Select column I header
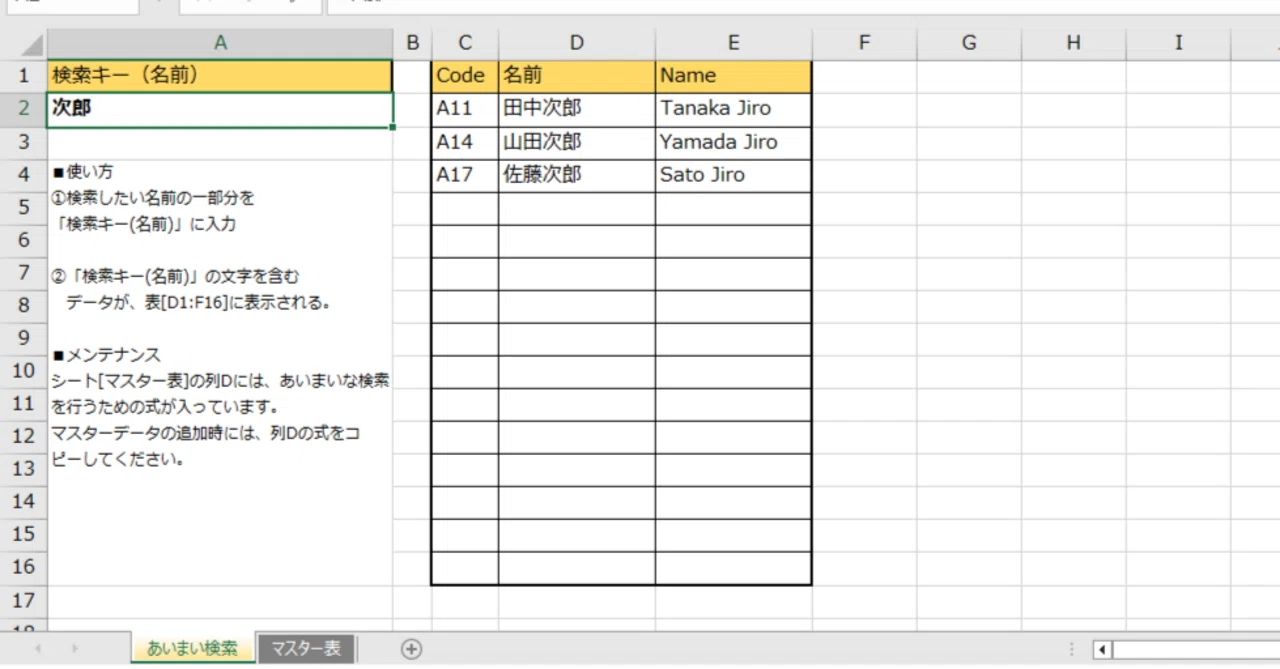The height and width of the screenshot is (669, 1280). click(x=1179, y=43)
